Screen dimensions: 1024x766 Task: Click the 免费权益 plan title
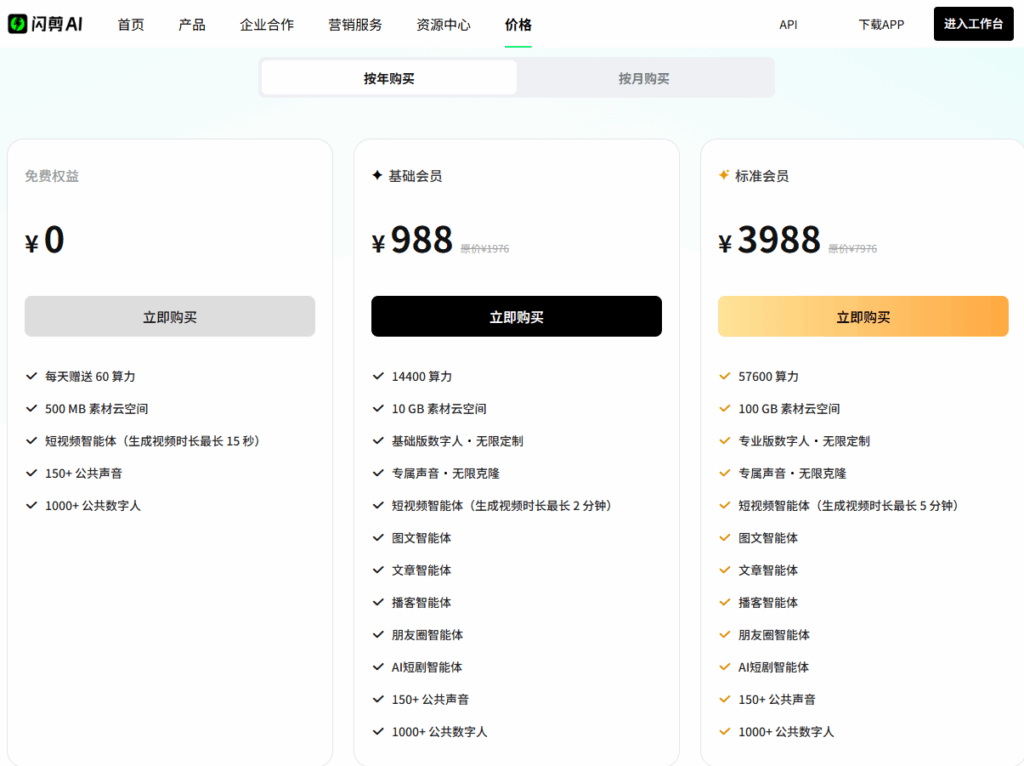52,176
